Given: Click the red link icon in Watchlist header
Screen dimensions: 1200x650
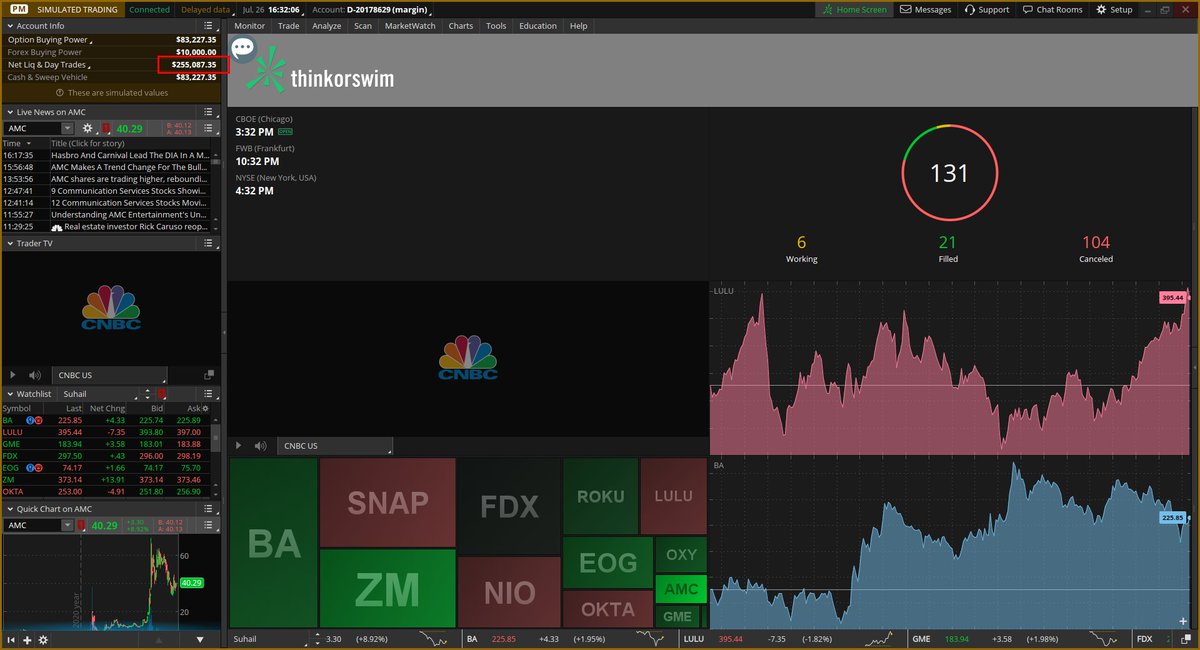Looking at the screenshot, I should tap(162, 394).
